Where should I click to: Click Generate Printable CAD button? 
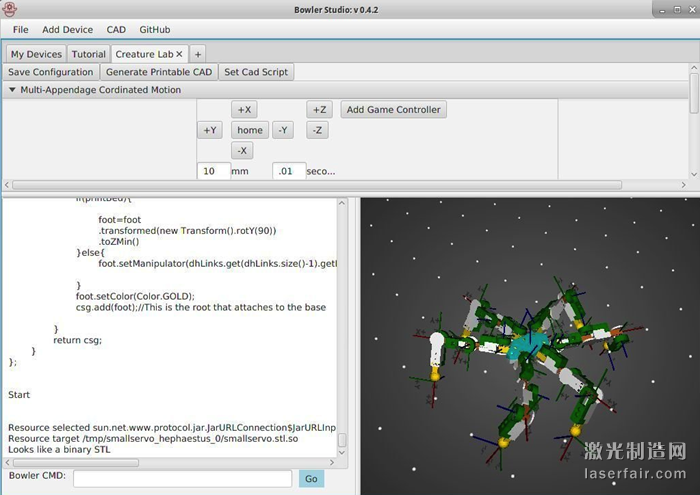click(159, 72)
